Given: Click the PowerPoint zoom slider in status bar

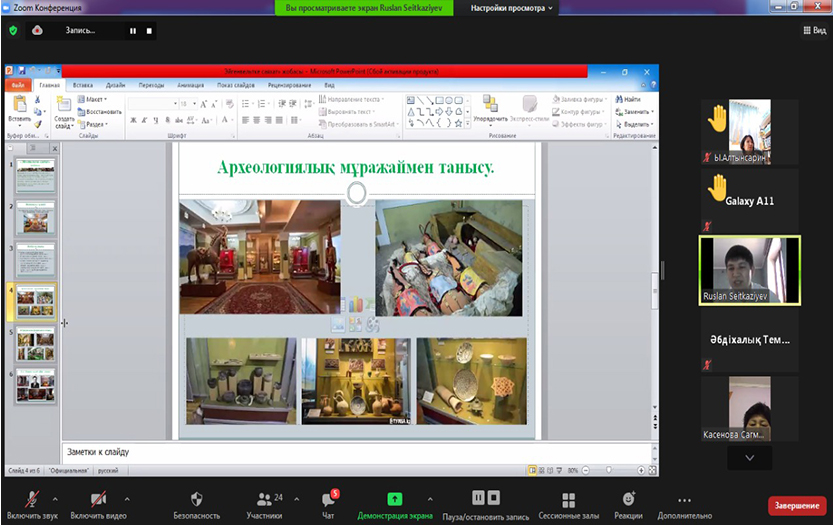Looking at the screenshot, I should pos(610,469).
